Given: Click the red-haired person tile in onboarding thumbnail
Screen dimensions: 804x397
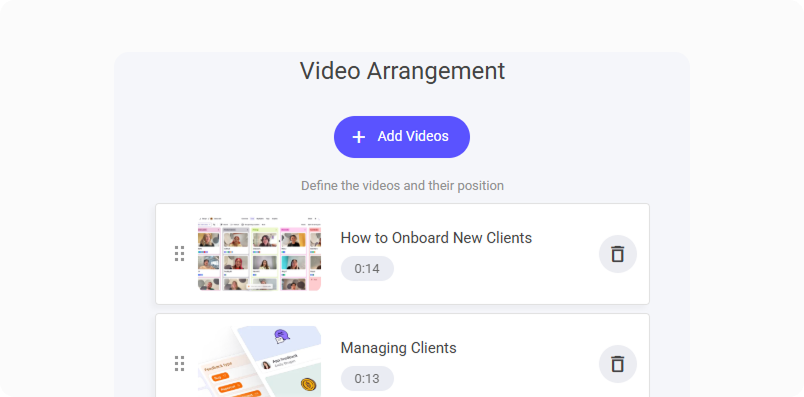Looking at the screenshot, I should [x=237, y=264].
